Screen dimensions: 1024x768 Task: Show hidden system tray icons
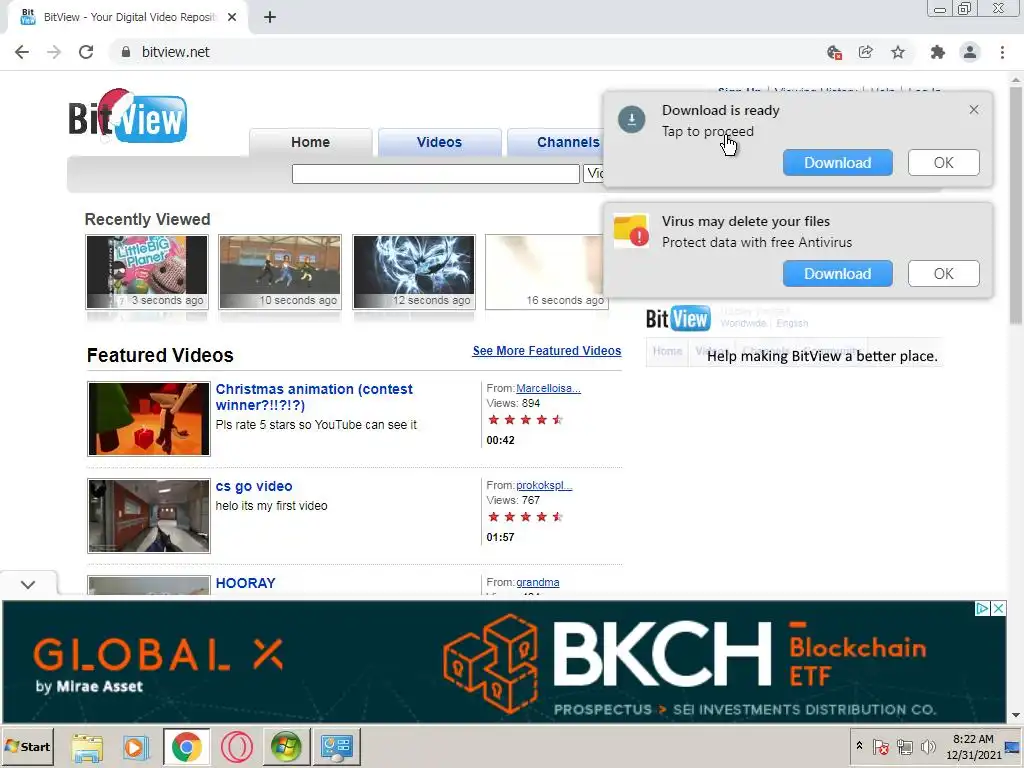(x=859, y=746)
